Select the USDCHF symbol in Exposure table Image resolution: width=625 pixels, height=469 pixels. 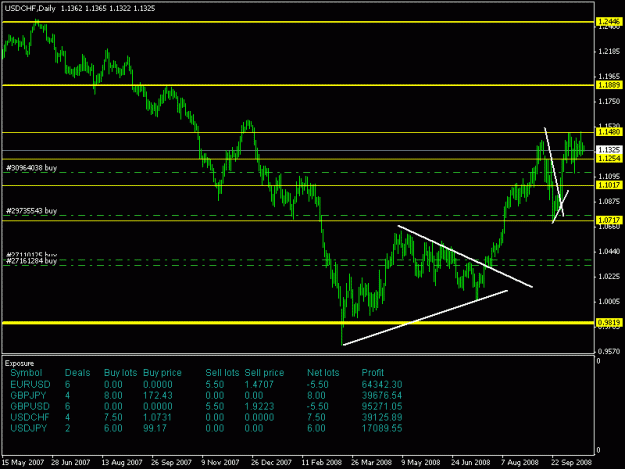point(30,417)
